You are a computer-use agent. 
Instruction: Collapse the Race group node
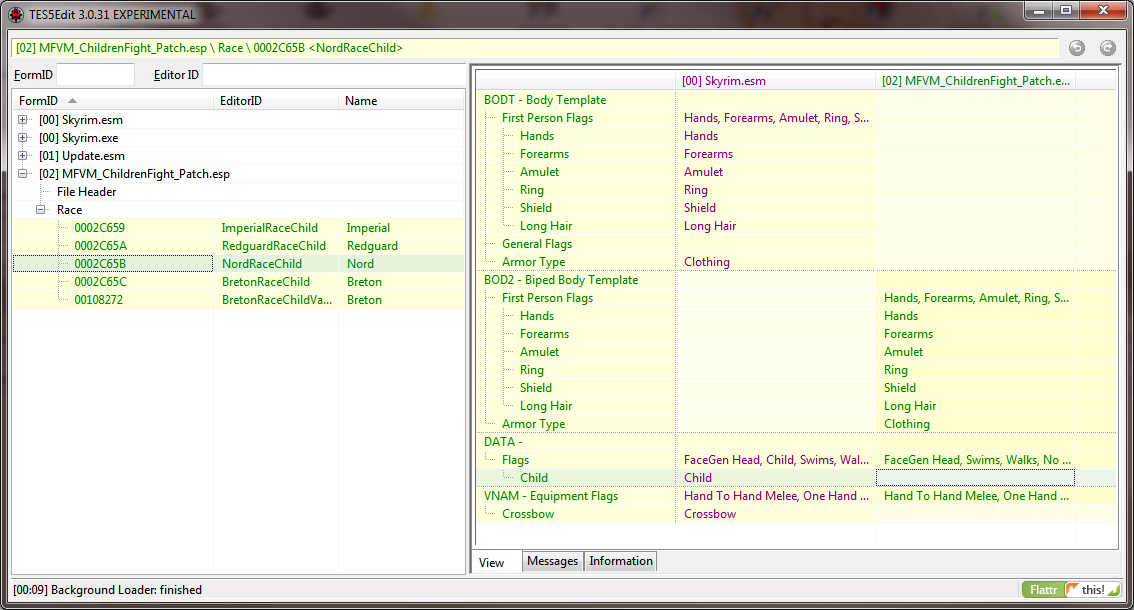(x=41, y=210)
